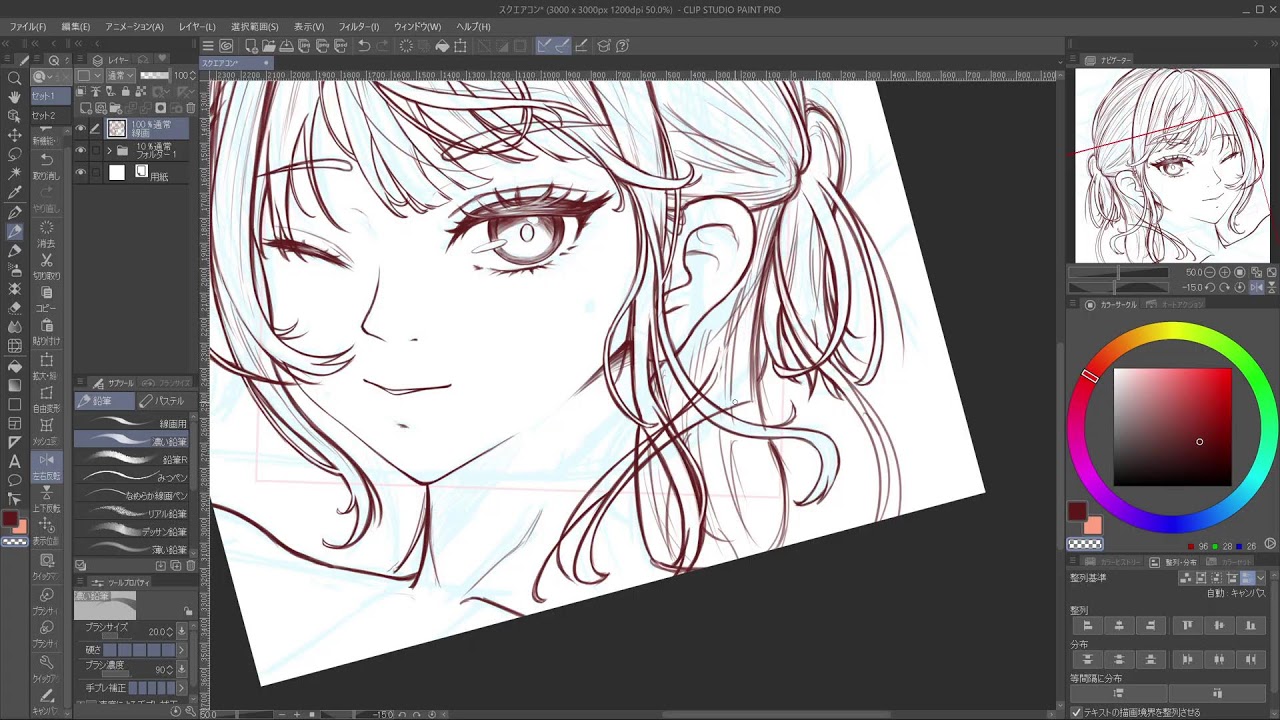This screenshot has height=720, width=1280.
Task: Select the Text tool A icon
Action: [x=14, y=461]
